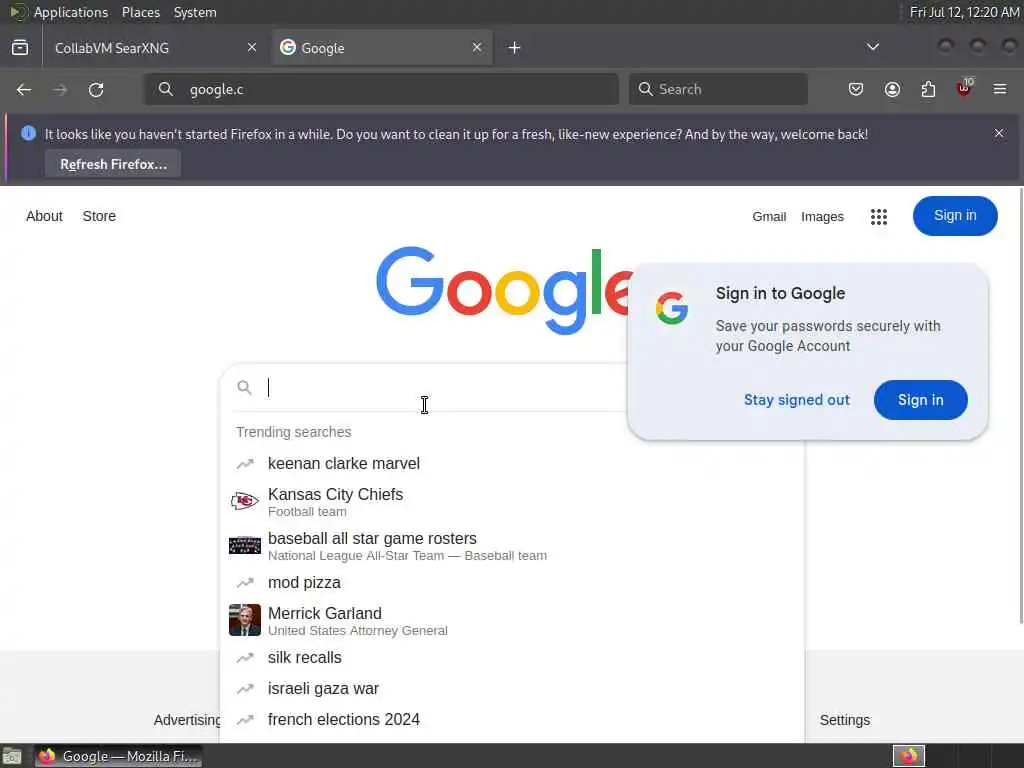Click the address bar showing google.c

coord(381,89)
